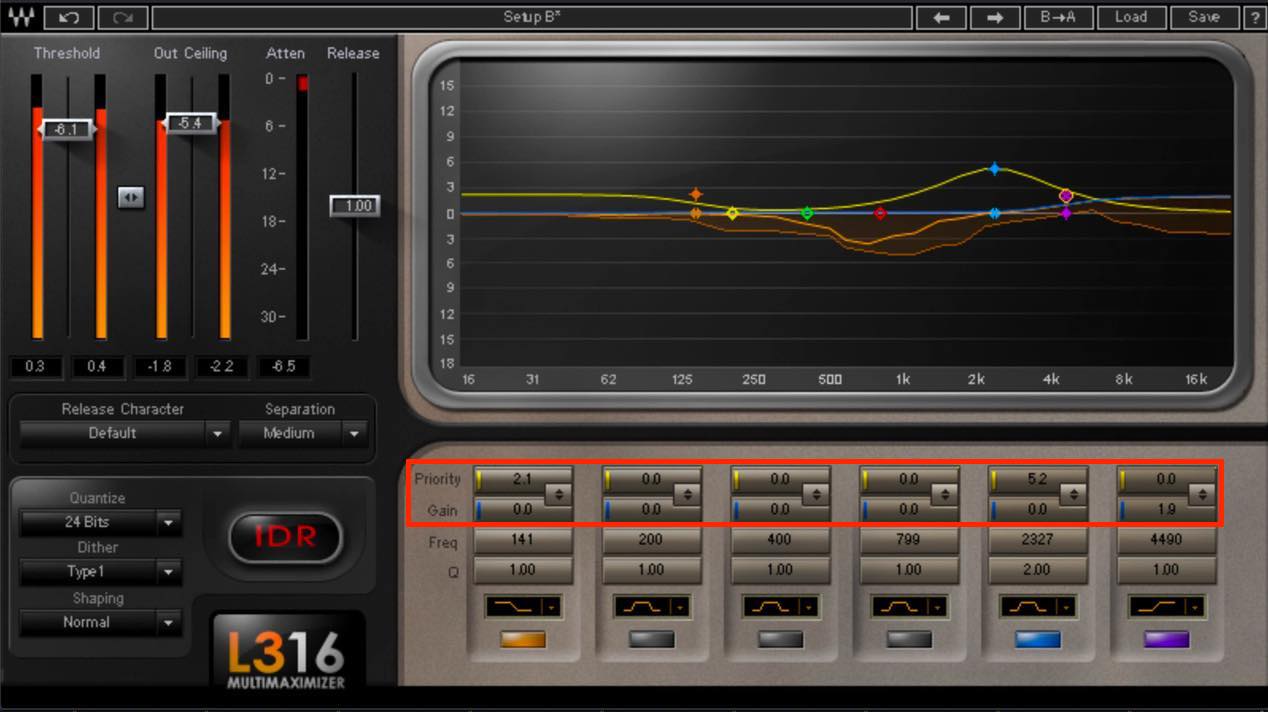
Task: Toggle the IDR button
Action: coord(286,536)
